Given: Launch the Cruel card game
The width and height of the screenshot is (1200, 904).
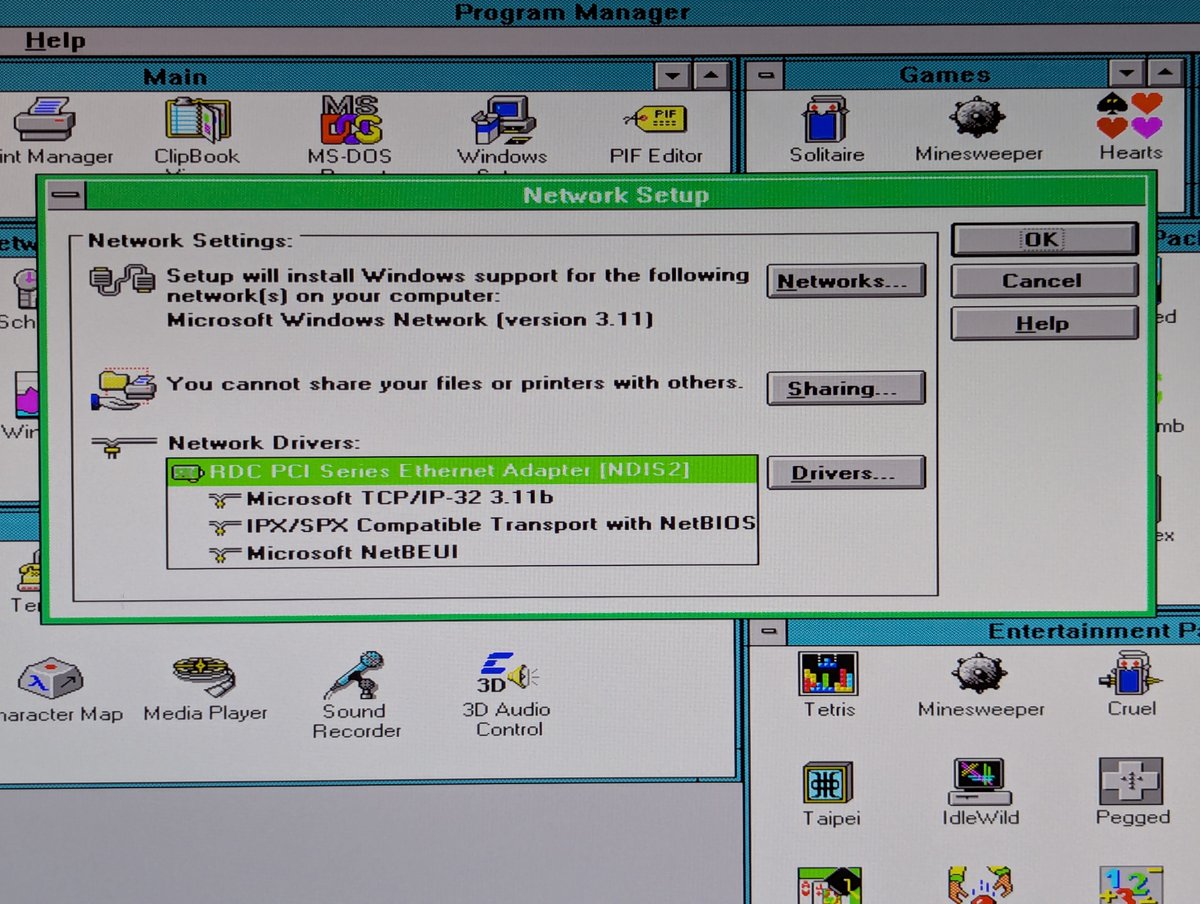Looking at the screenshot, I should point(1130,674).
